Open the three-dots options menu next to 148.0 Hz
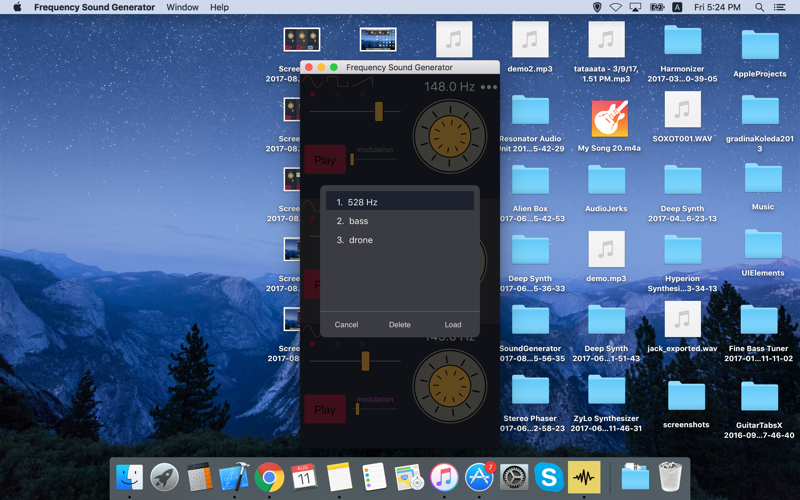This screenshot has width=800, height=500. [x=489, y=87]
